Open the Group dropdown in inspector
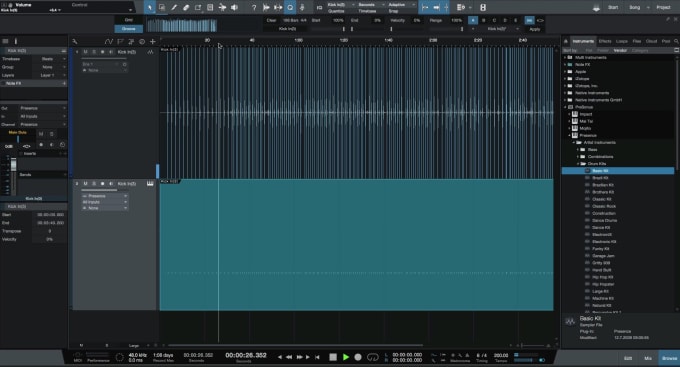680x367 pixels. point(48,67)
